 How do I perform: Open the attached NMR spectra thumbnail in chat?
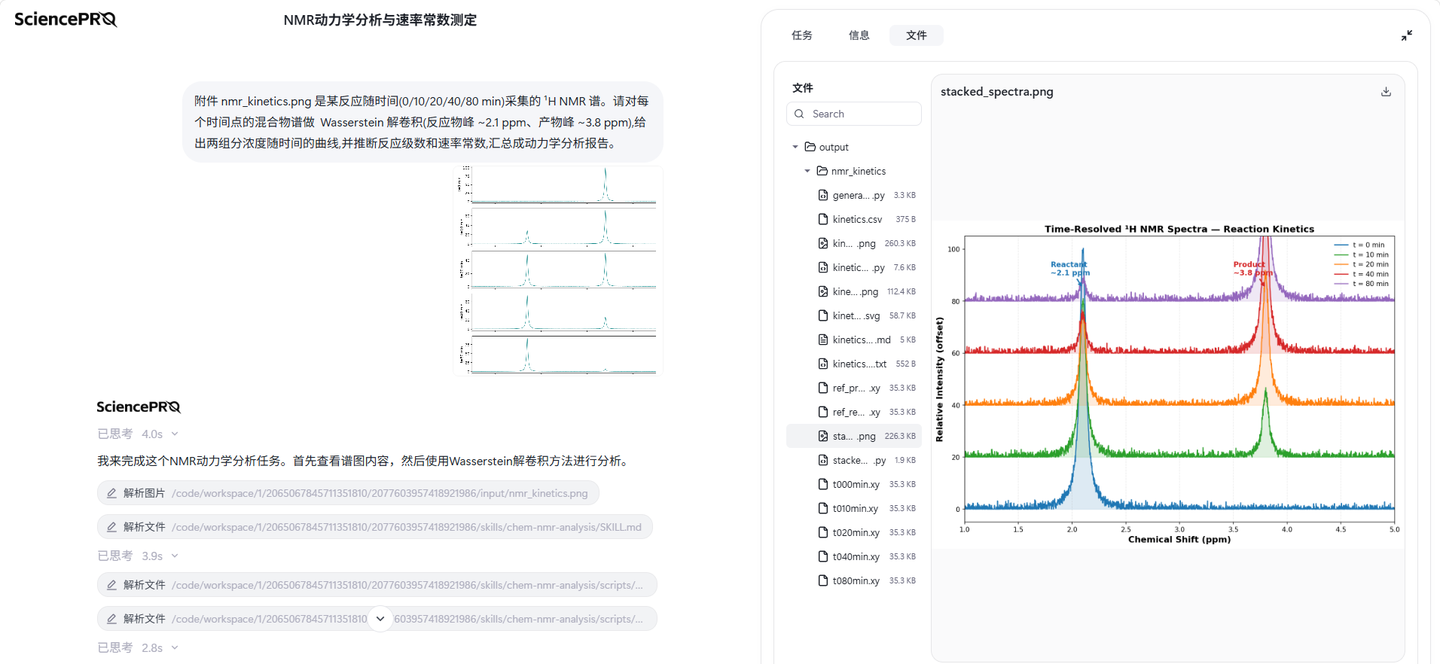tap(558, 271)
